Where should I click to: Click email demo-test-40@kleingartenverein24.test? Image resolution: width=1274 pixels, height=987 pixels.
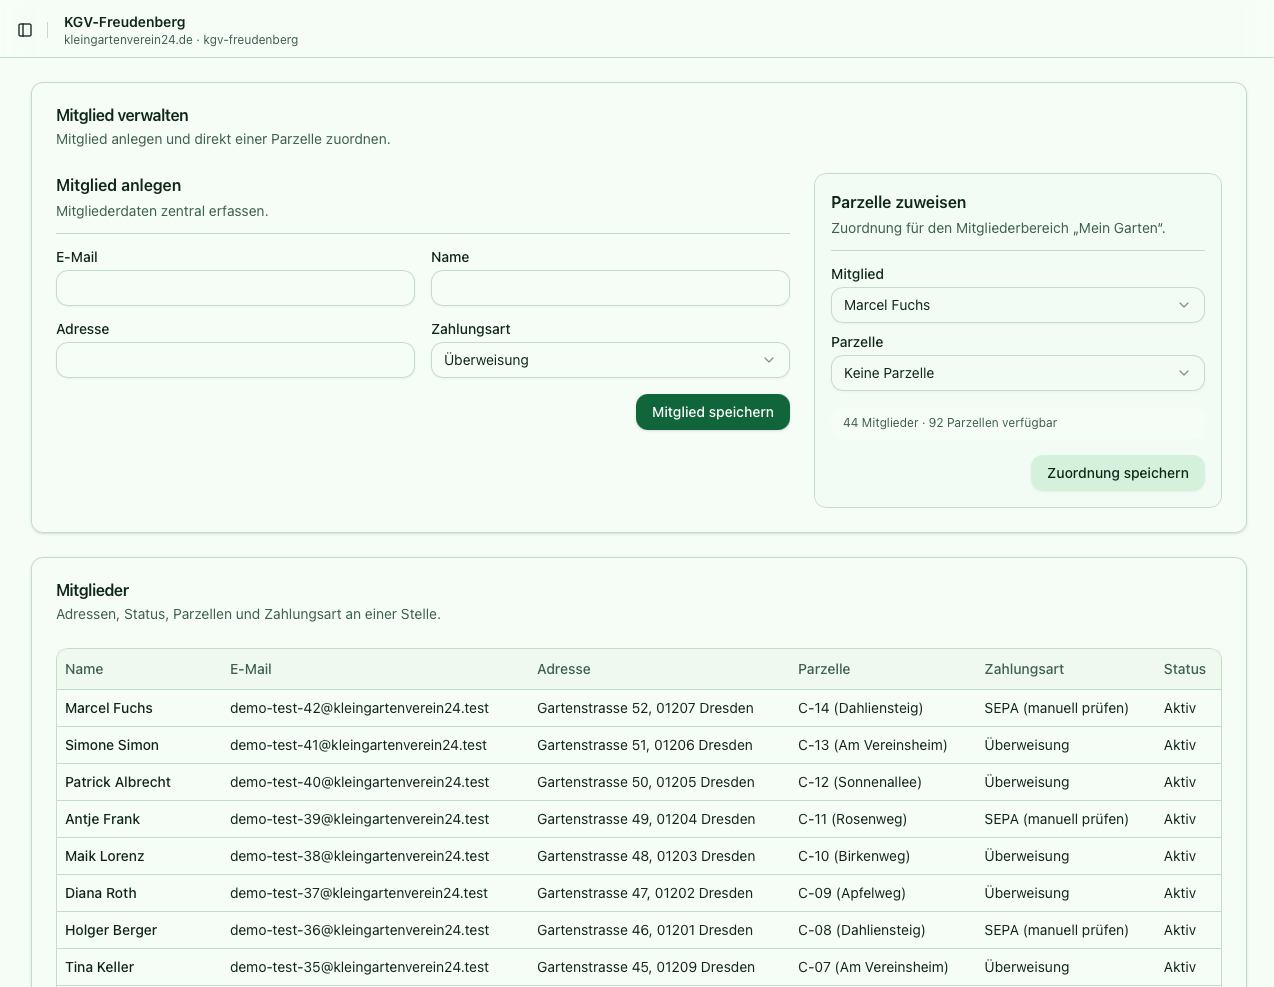359,782
